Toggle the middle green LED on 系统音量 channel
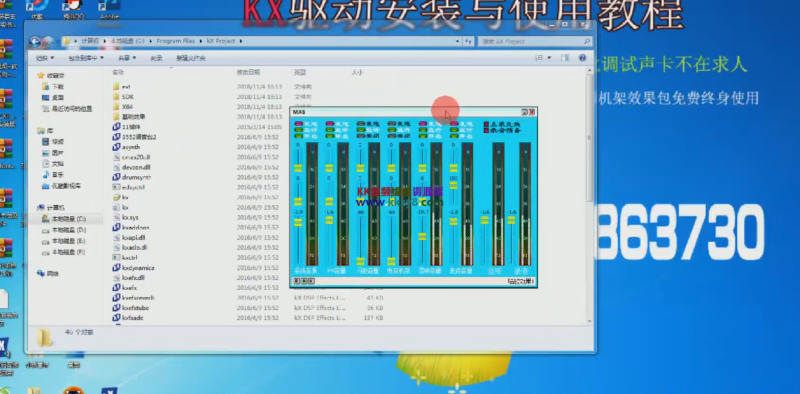The width and height of the screenshot is (800, 394). [x=299, y=130]
